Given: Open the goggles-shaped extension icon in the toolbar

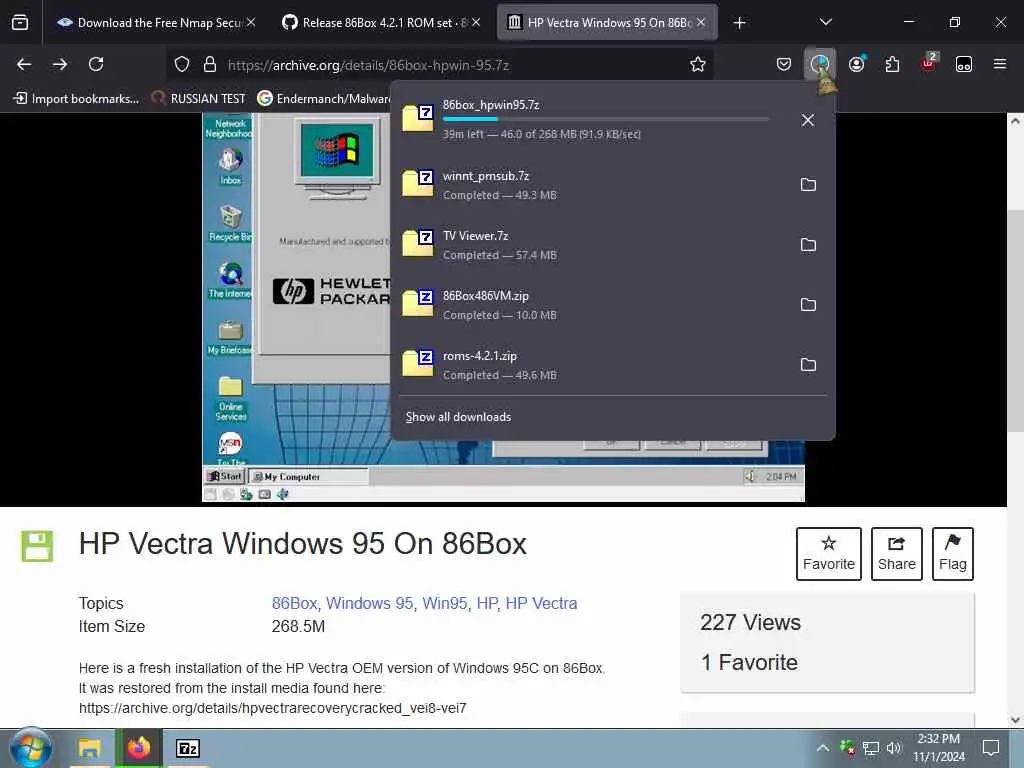Looking at the screenshot, I should tap(964, 64).
